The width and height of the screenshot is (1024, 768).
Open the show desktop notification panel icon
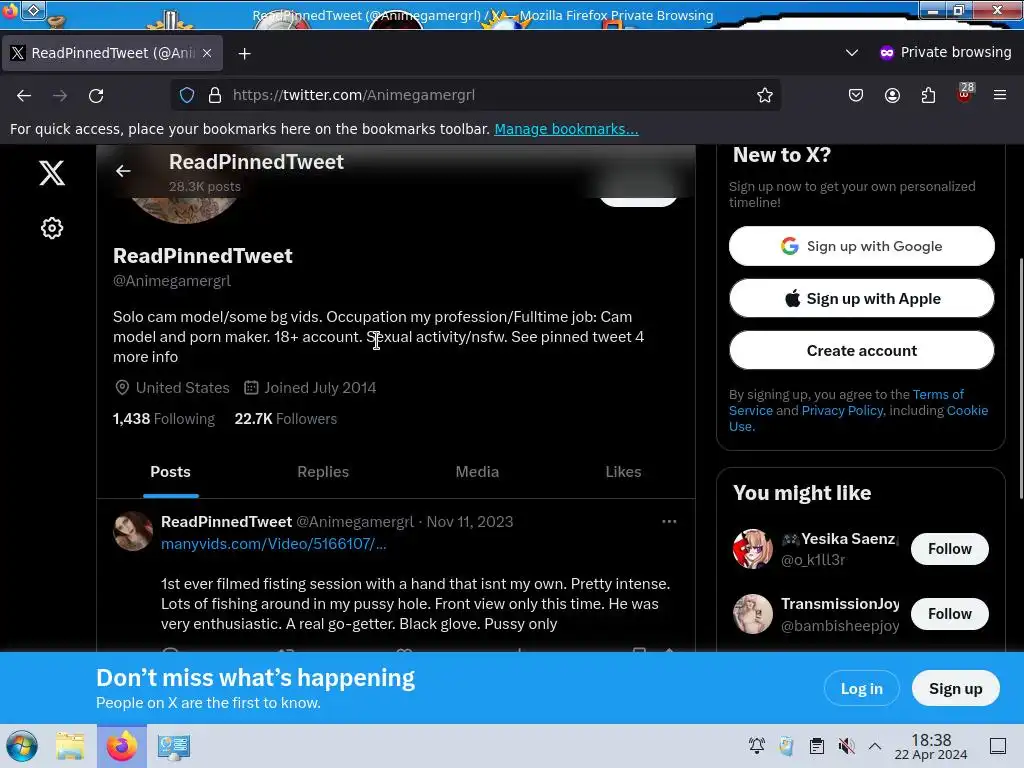point(998,746)
